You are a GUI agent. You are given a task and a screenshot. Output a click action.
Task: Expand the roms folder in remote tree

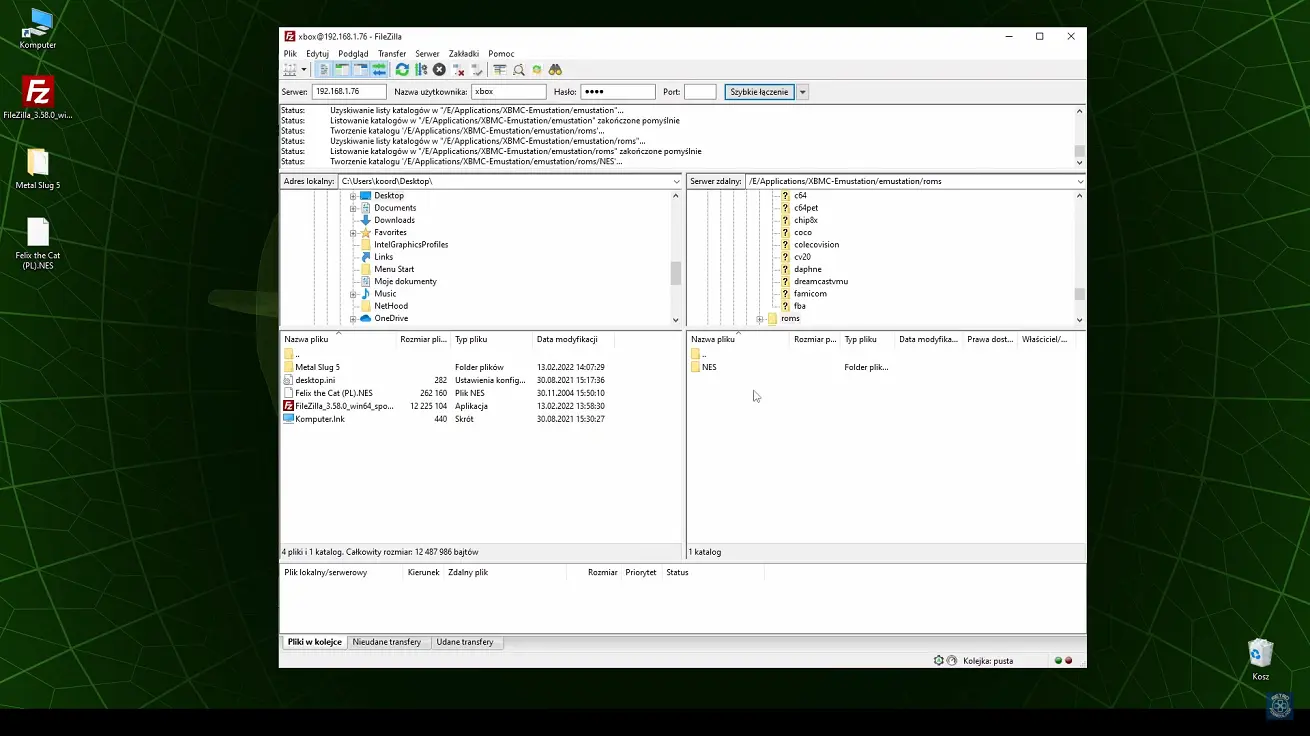(x=760, y=319)
